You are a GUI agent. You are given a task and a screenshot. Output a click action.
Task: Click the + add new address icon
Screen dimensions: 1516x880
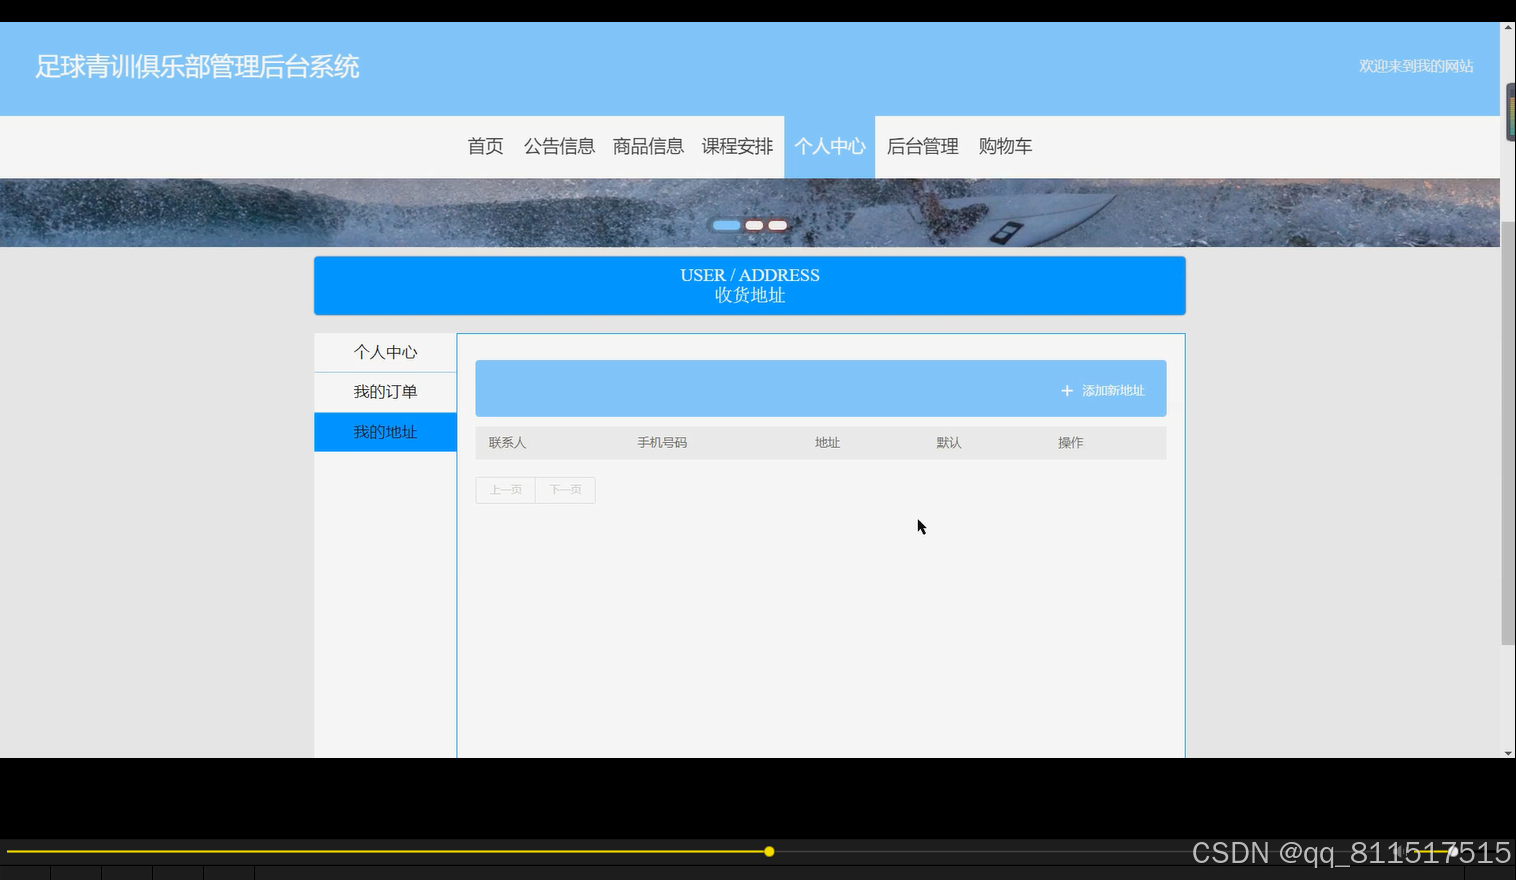pyautogui.click(x=1066, y=390)
